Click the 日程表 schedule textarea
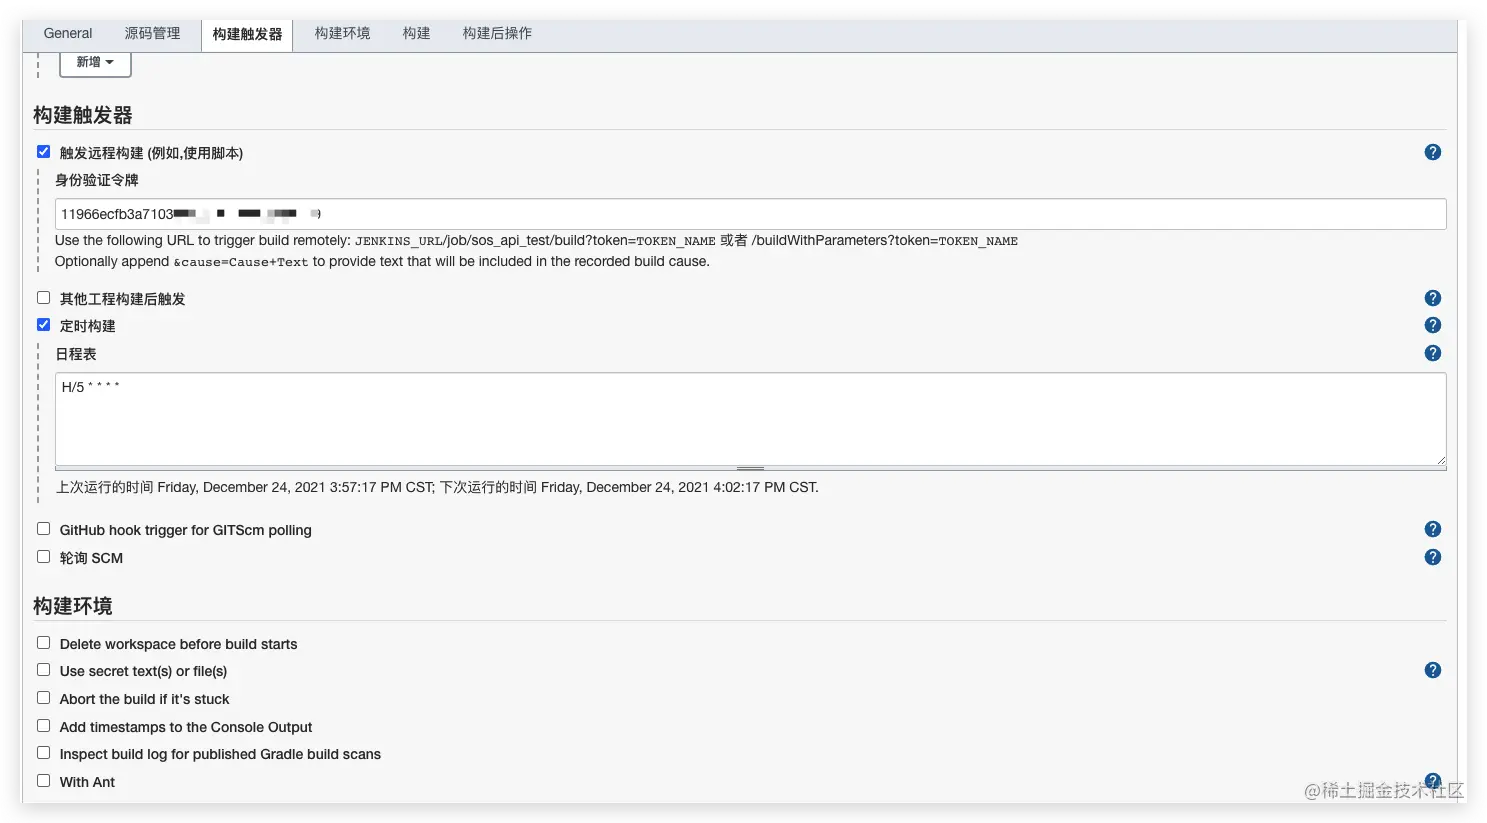Screen dimensions: 1487x823 (750, 419)
